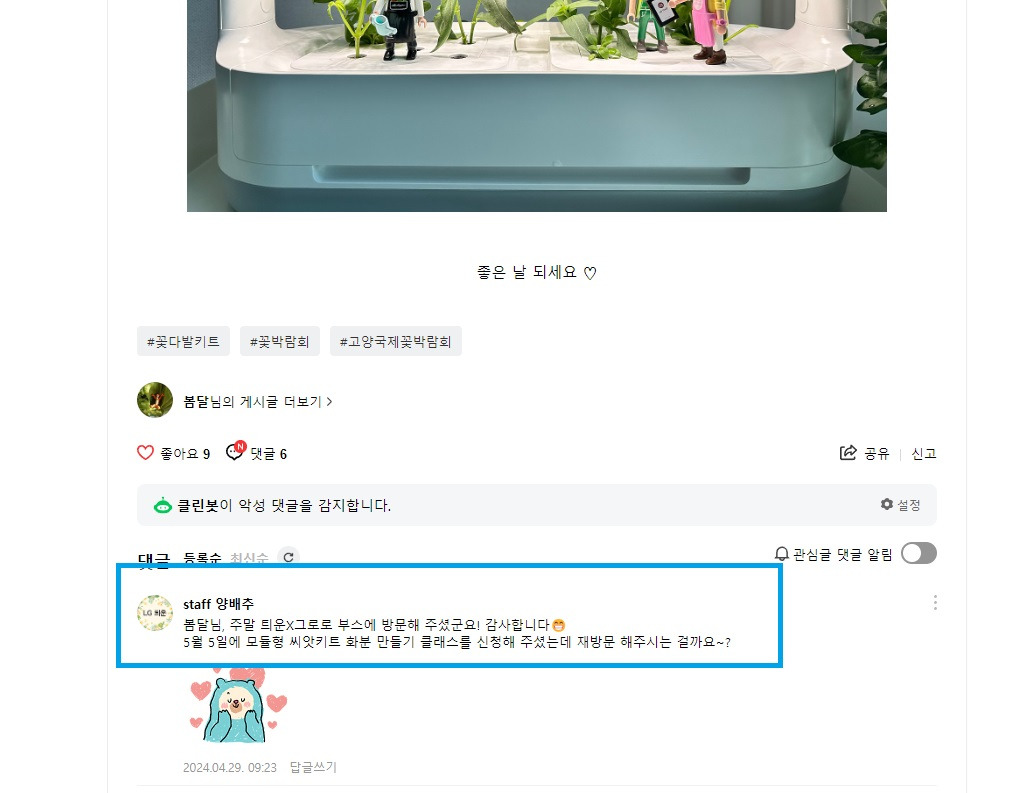This screenshot has width=1014, height=793.
Task: Click the blue bear heart sticker
Action: coord(237,708)
